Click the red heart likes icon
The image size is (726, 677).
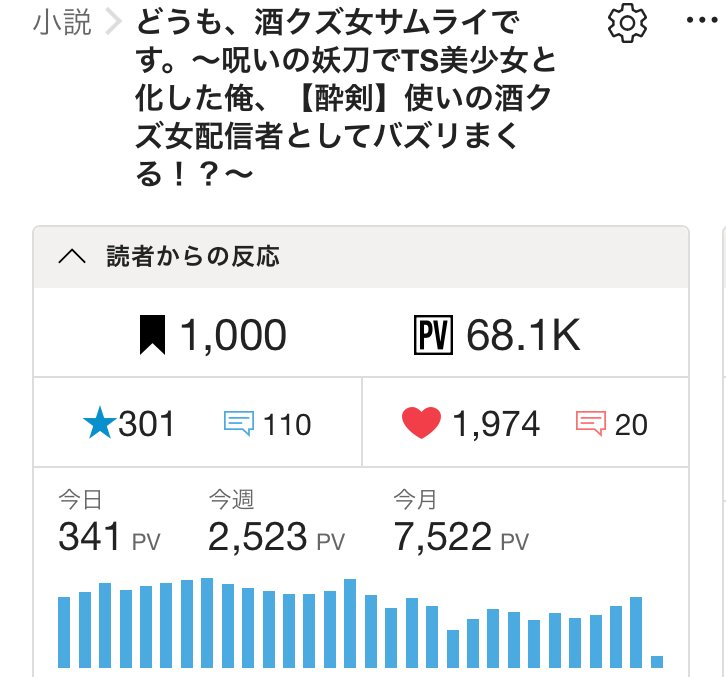tap(422, 424)
